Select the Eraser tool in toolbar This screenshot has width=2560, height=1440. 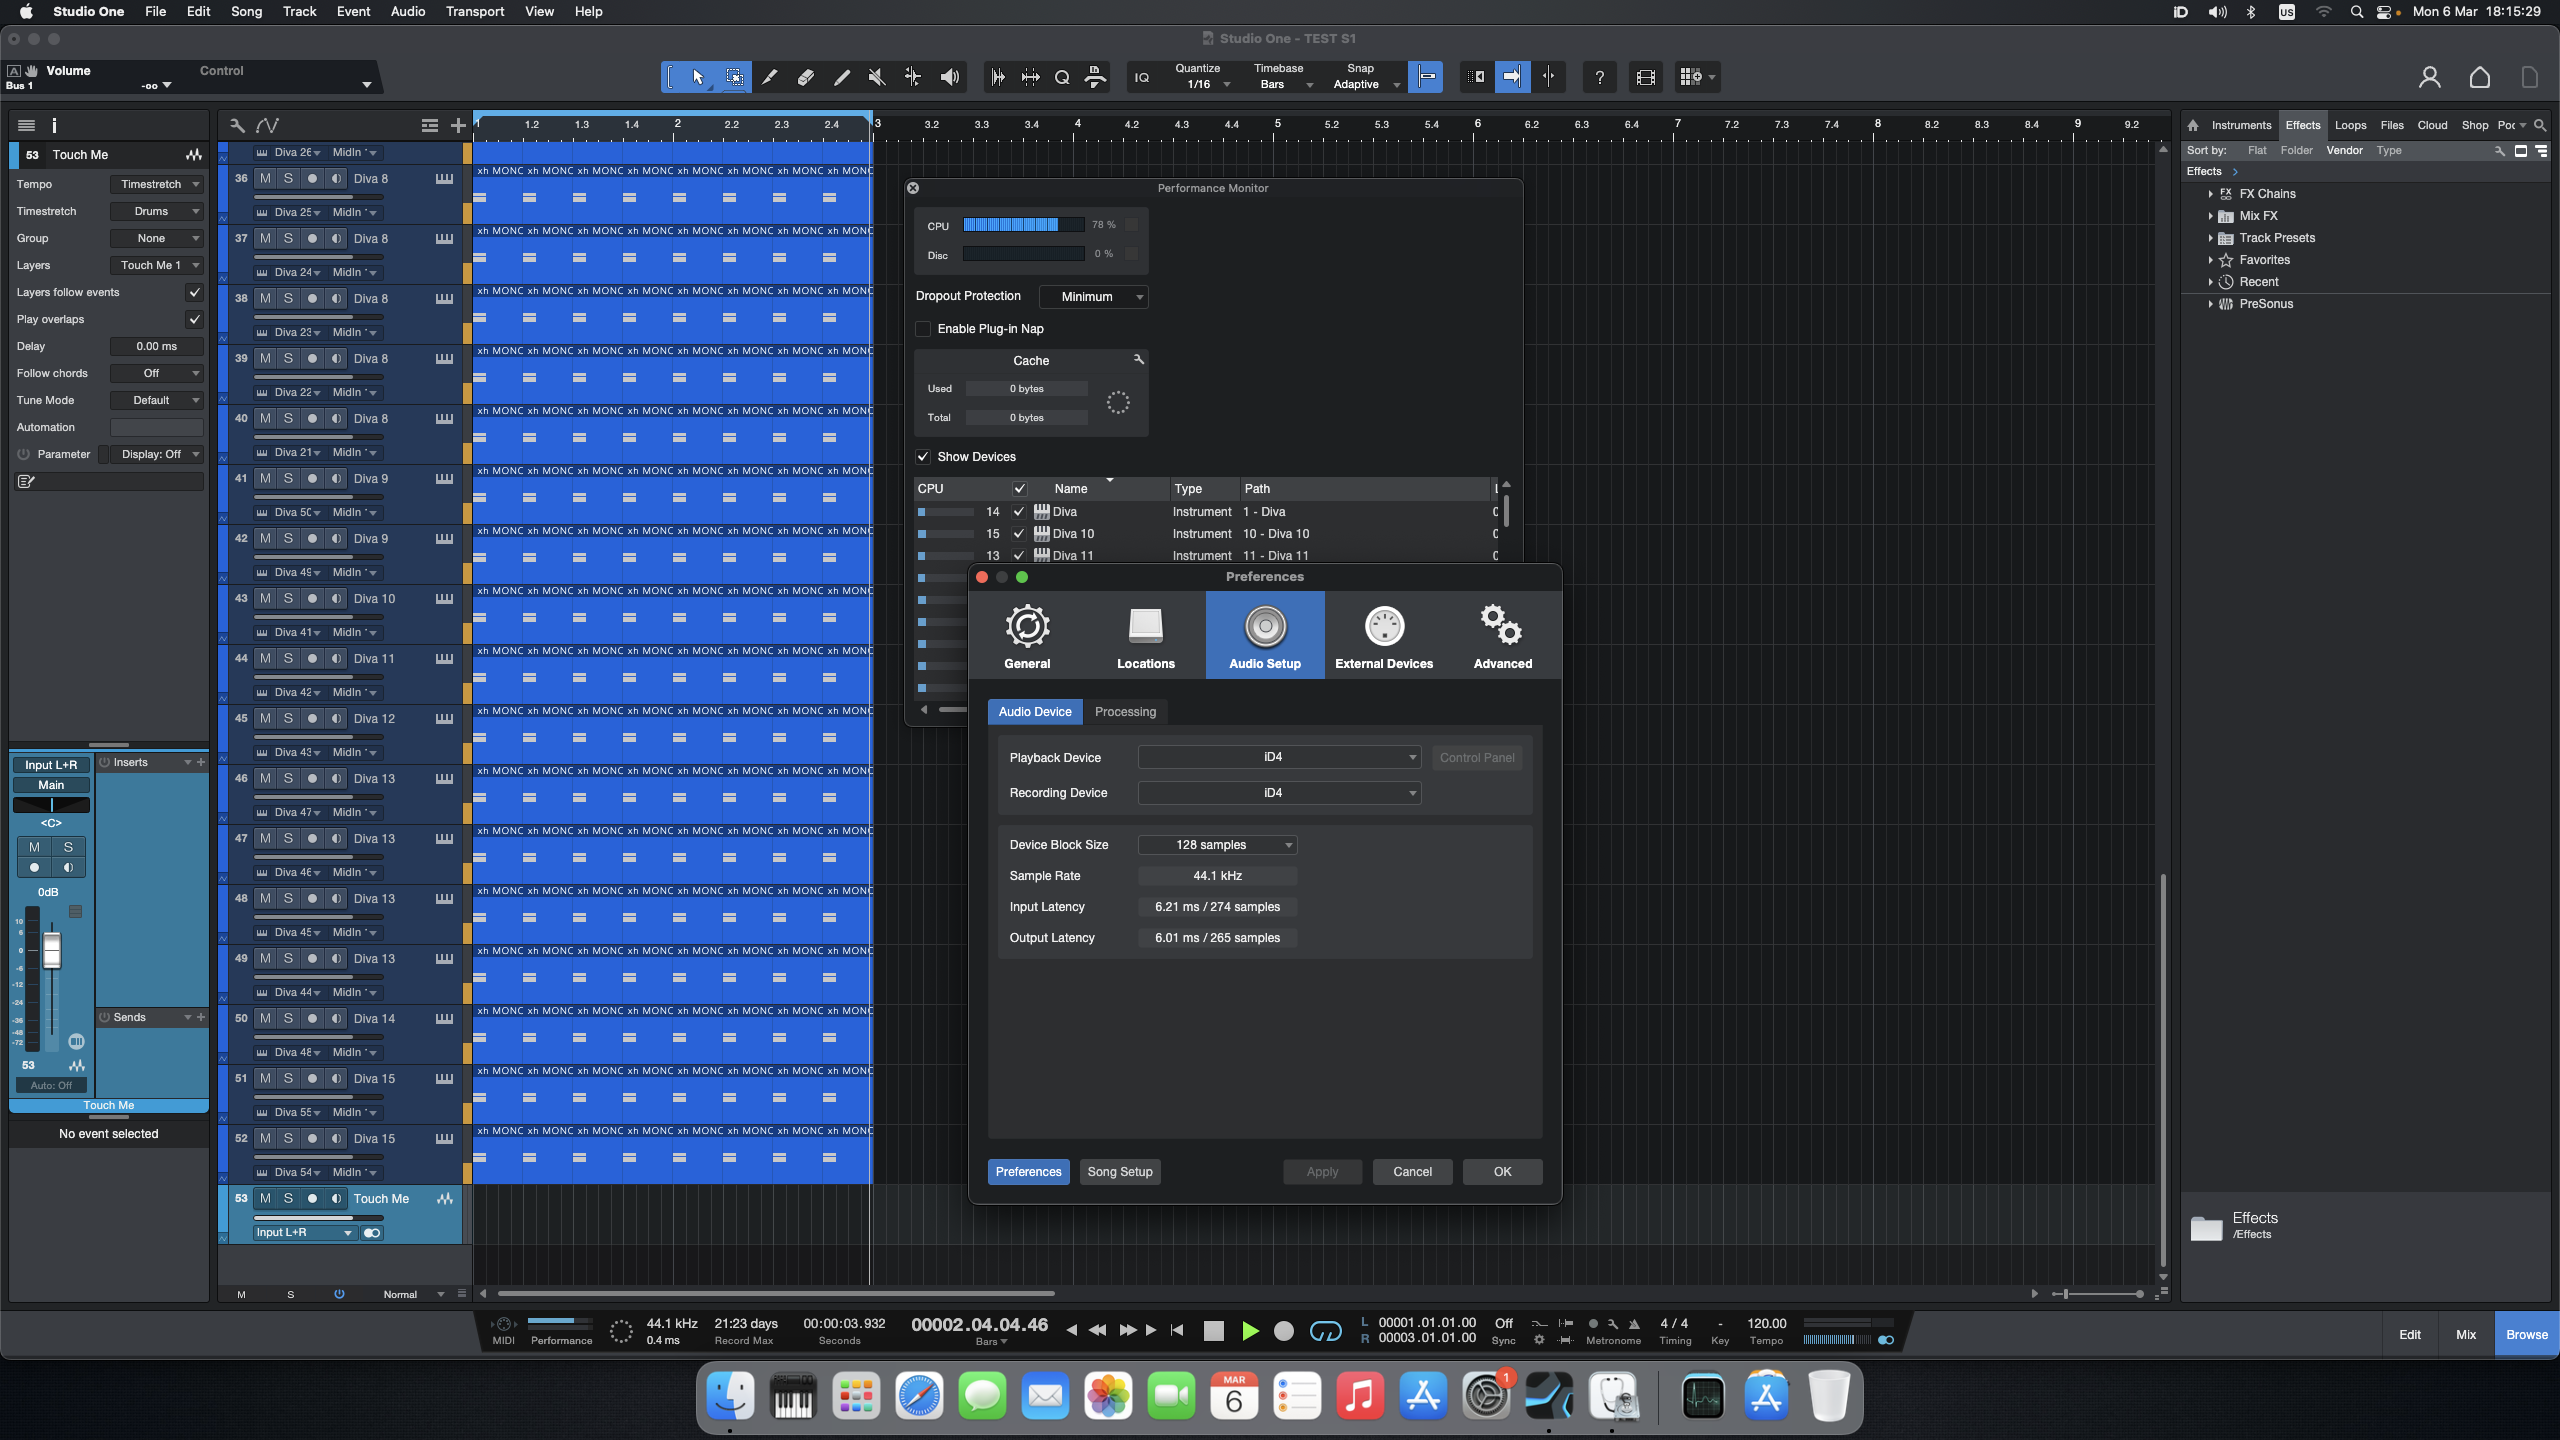[x=805, y=77]
